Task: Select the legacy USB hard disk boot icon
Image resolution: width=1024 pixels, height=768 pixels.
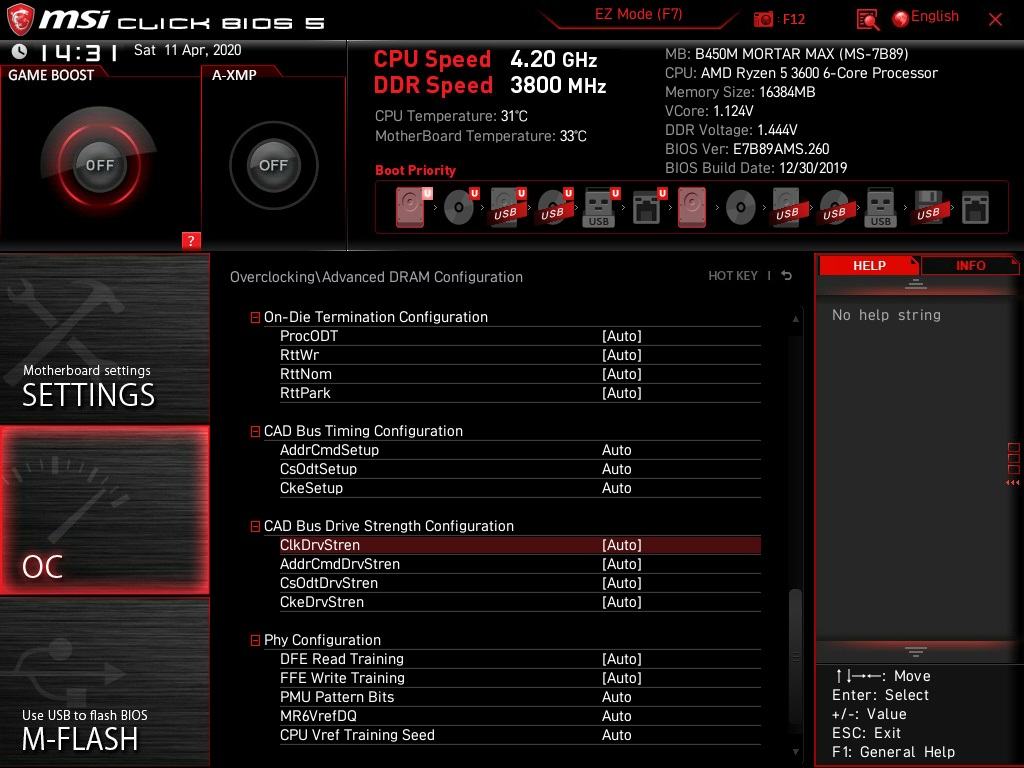Action: point(788,208)
